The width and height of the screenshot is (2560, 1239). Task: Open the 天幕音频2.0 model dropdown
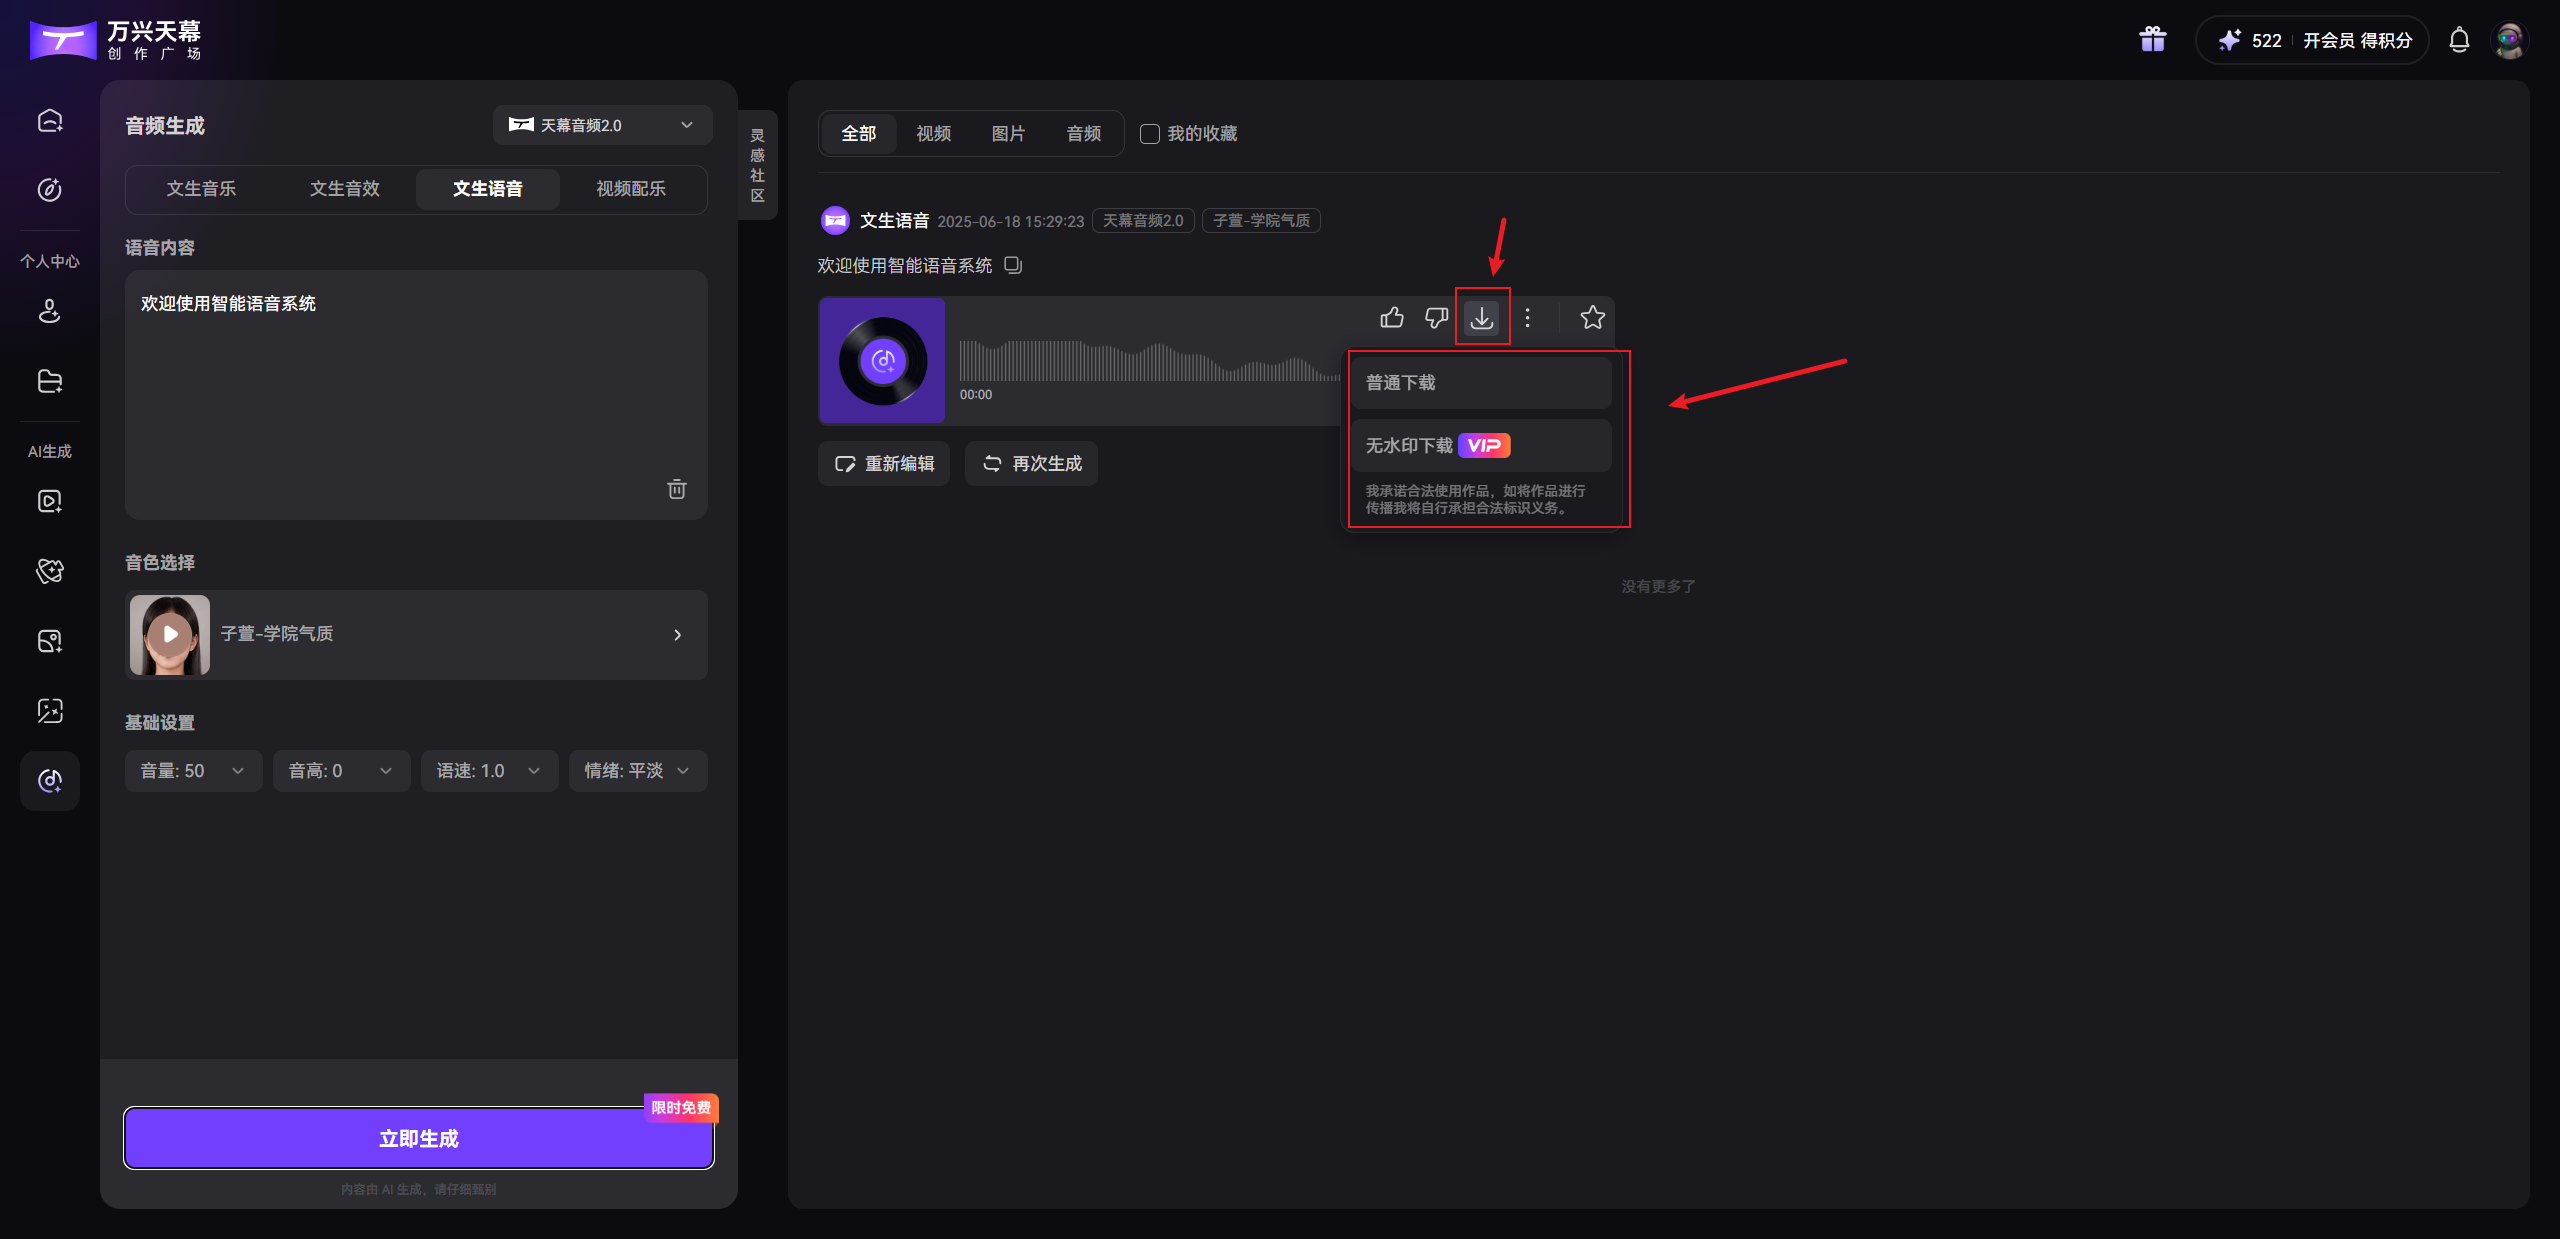point(602,125)
